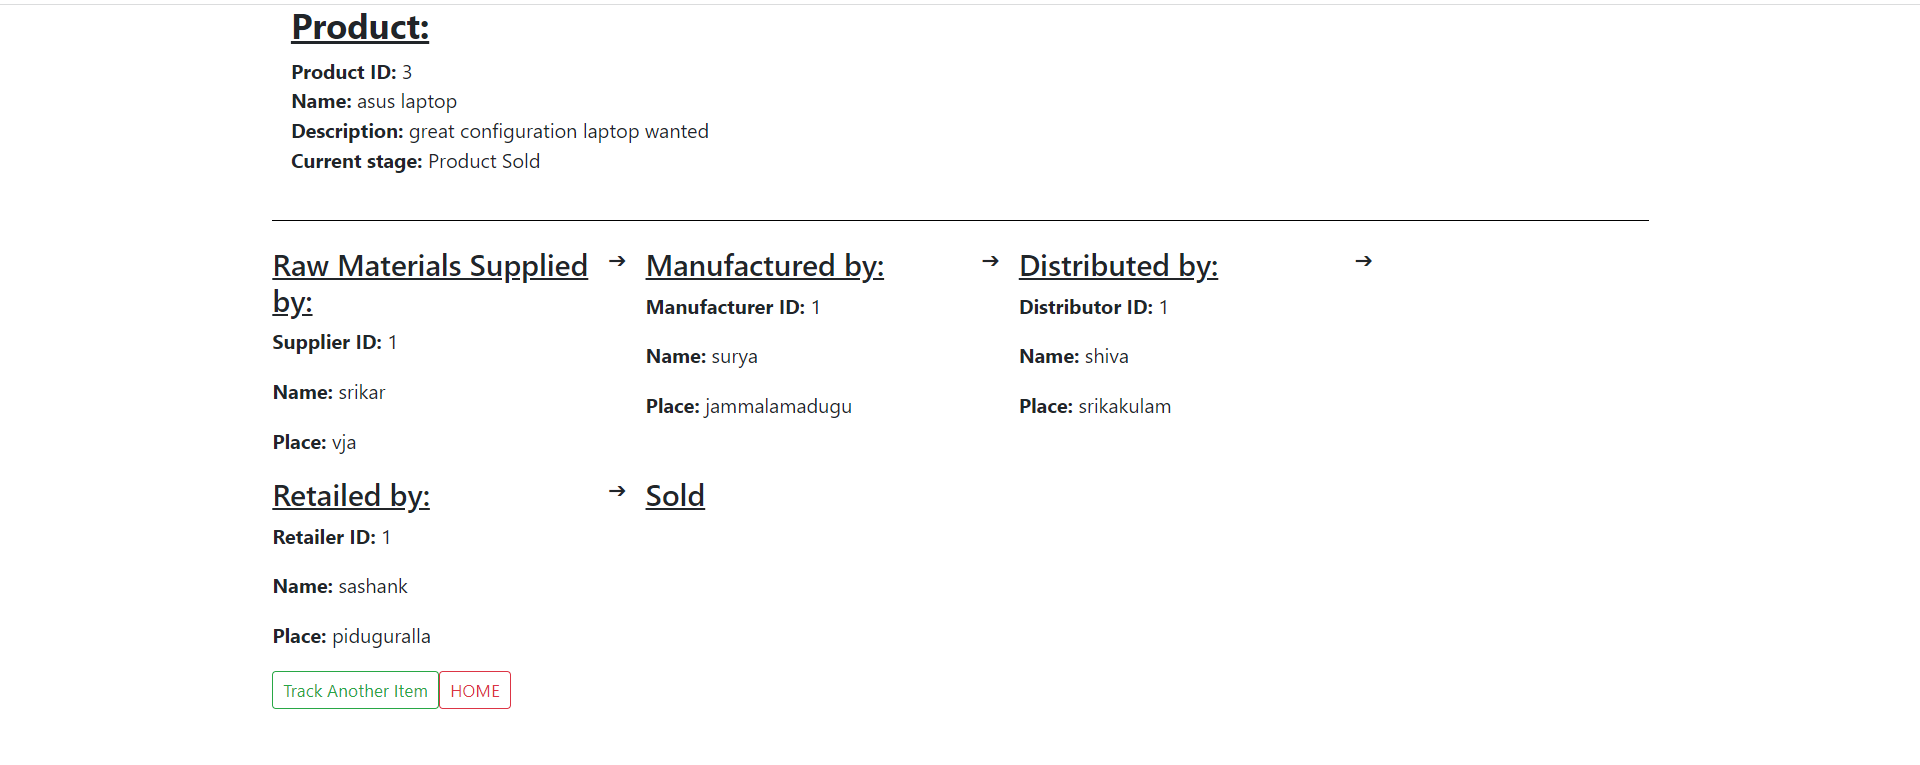The height and width of the screenshot is (765, 1920).
Task: Select the distributor name shiva
Action: (x=1106, y=356)
